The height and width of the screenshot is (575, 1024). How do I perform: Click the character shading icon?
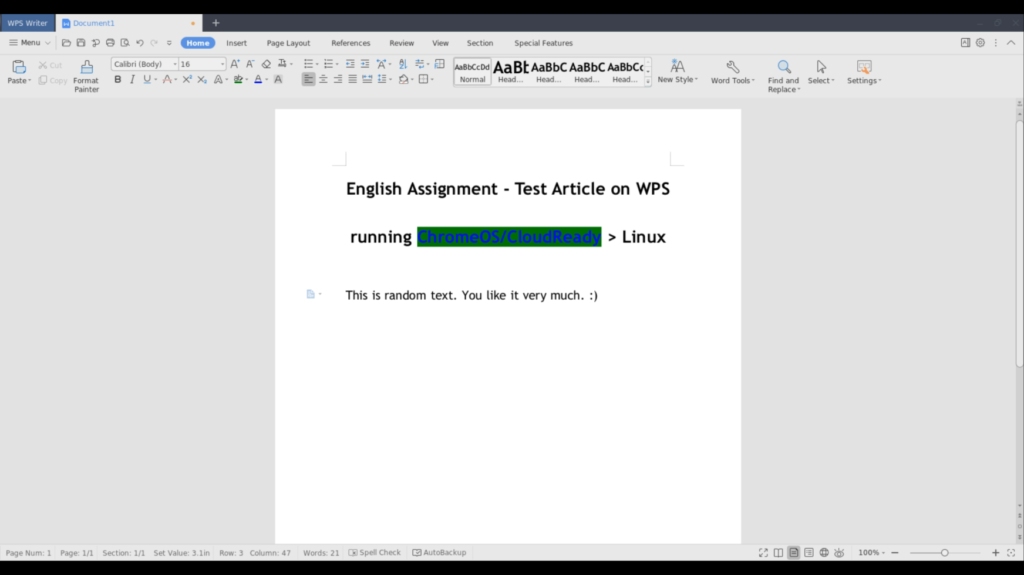(278, 80)
